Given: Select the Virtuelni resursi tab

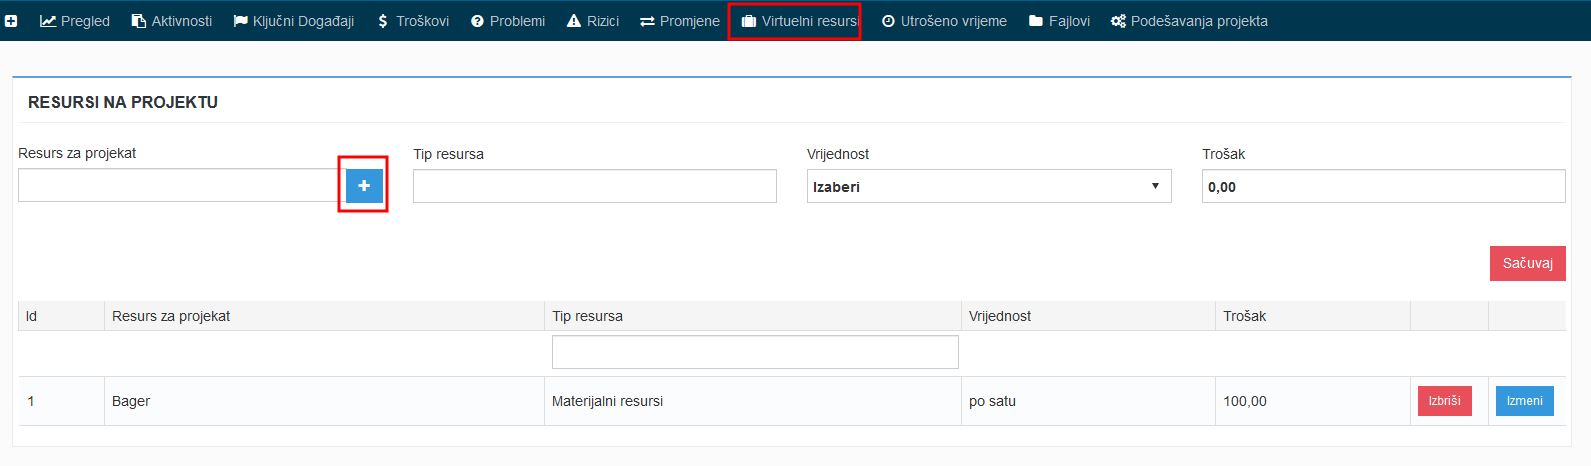Looking at the screenshot, I should pos(799,21).
